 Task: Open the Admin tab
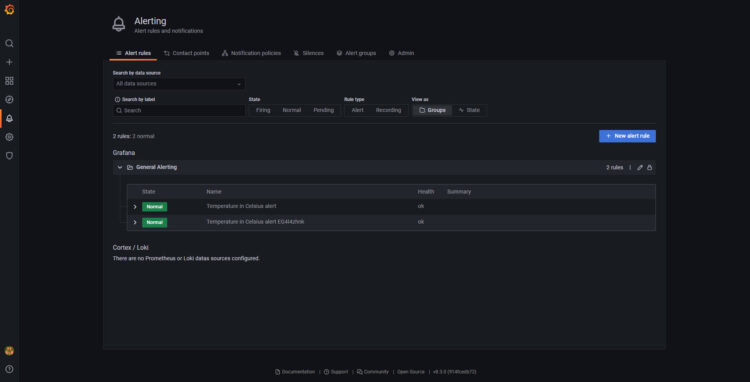pyautogui.click(x=401, y=53)
